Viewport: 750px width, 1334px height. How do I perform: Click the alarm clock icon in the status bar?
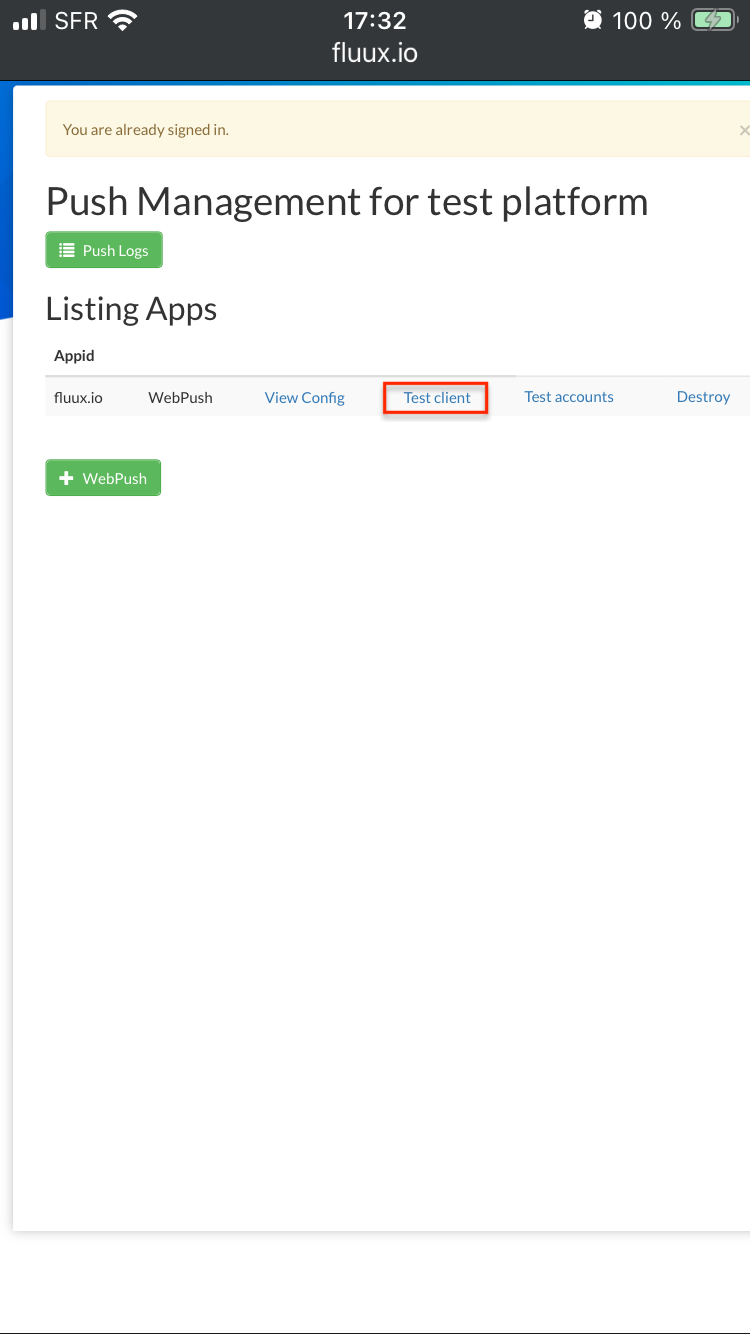[592, 19]
